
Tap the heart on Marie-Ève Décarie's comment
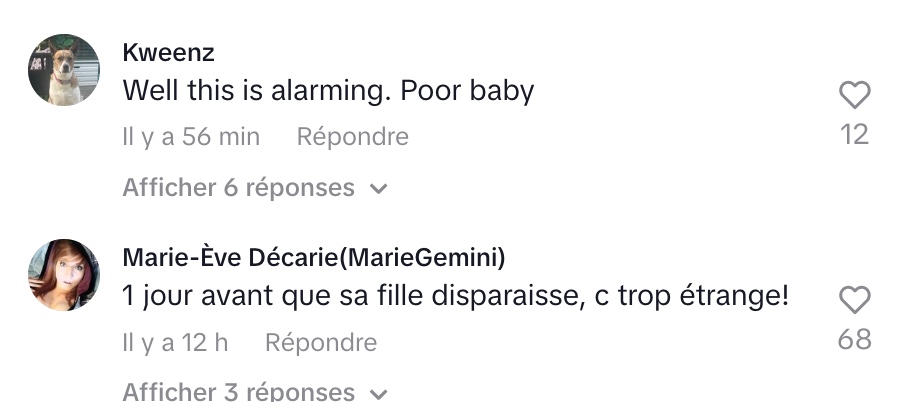coord(854,299)
